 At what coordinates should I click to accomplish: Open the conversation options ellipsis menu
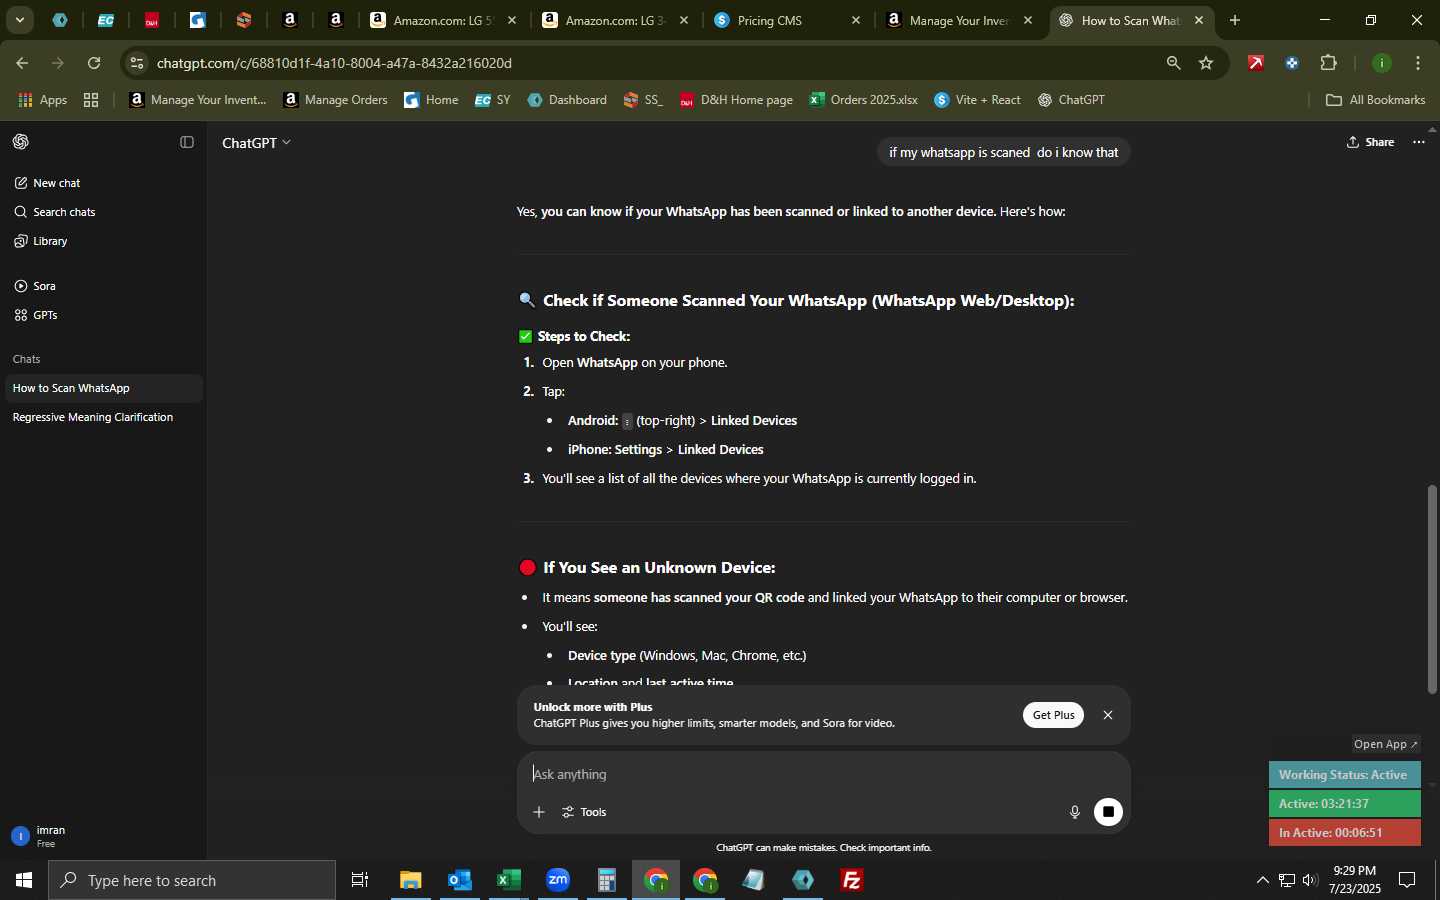point(1419,142)
